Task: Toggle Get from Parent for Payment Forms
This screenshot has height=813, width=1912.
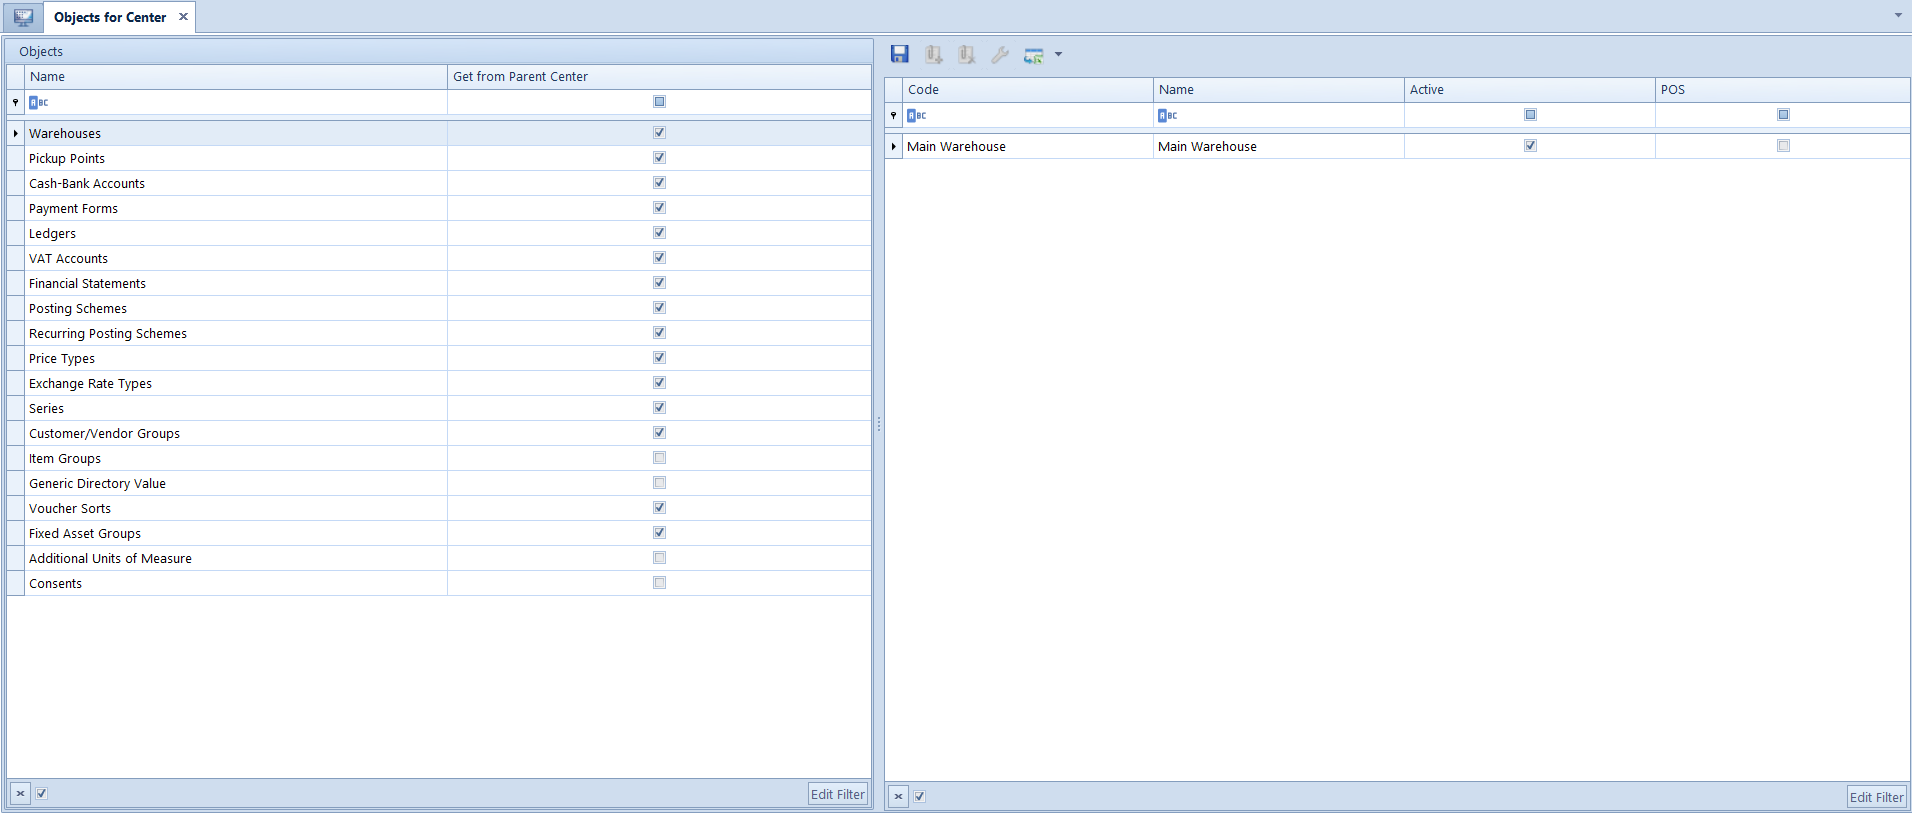Action: pyautogui.click(x=659, y=207)
